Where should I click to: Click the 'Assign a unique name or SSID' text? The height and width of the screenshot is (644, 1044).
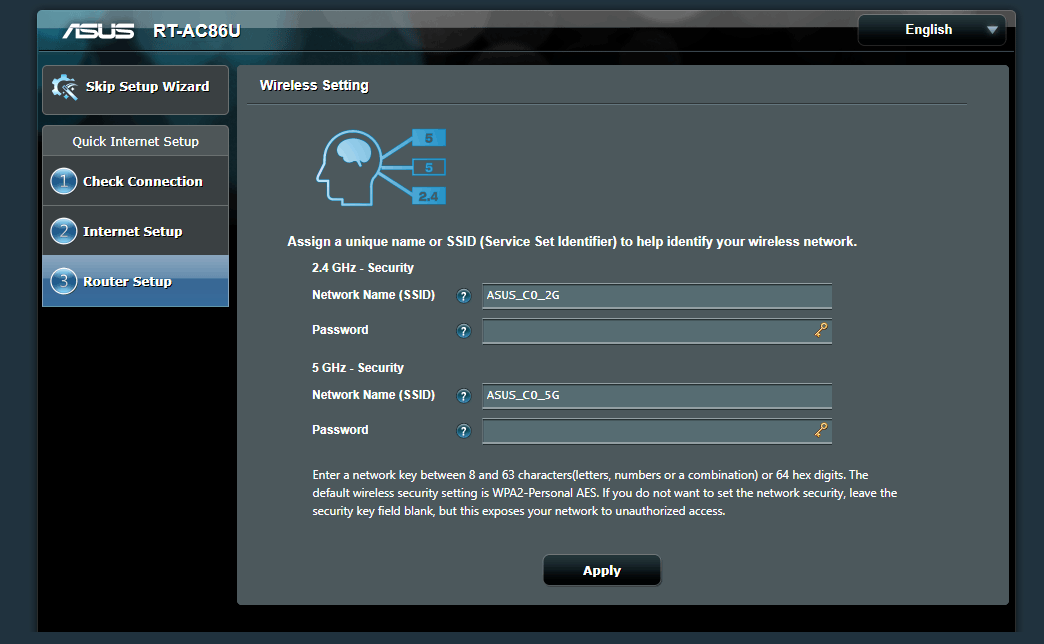572,242
